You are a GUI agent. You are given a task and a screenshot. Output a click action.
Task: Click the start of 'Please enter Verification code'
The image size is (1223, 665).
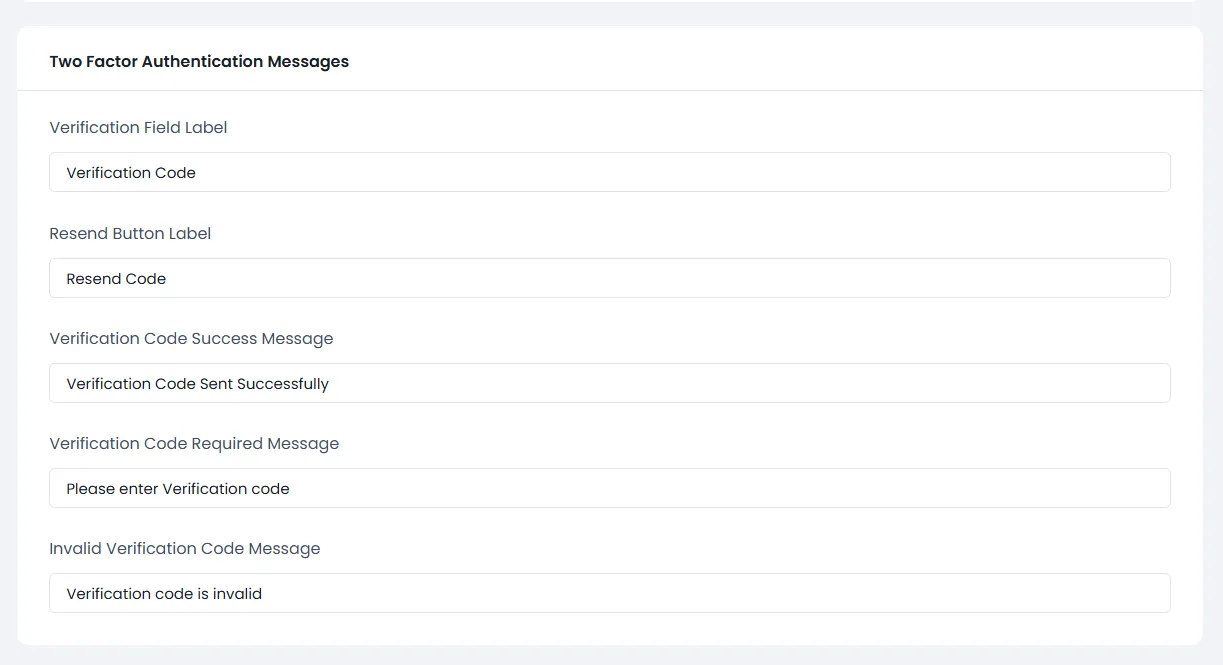pyautogui.click(x=67, y=488)
